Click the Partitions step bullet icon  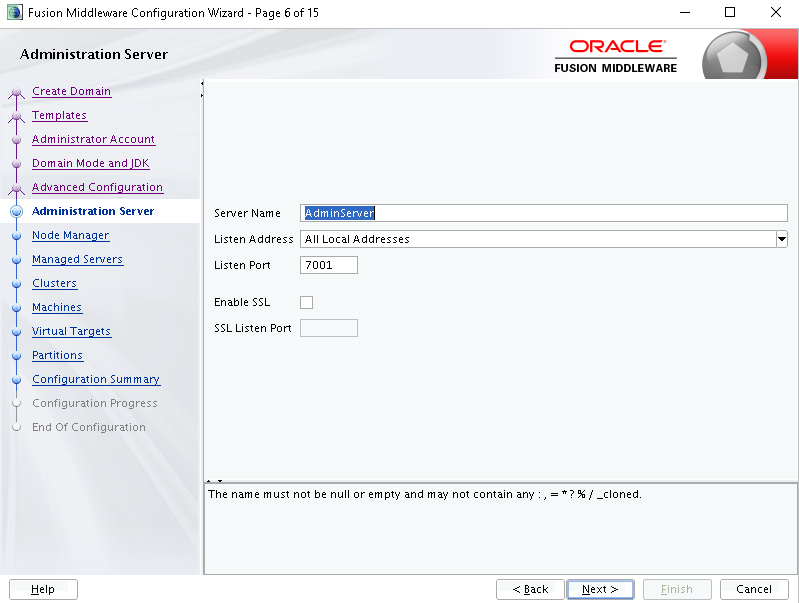point(16,355)
